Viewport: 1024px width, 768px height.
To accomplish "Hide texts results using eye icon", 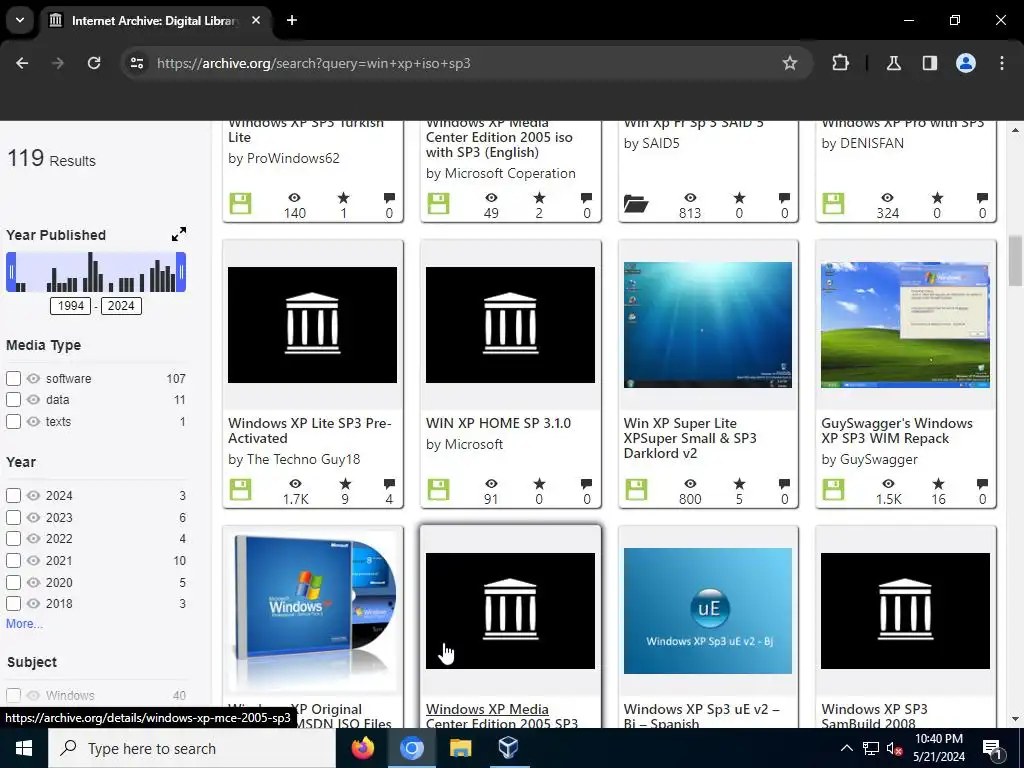I will tap(33, 421).
